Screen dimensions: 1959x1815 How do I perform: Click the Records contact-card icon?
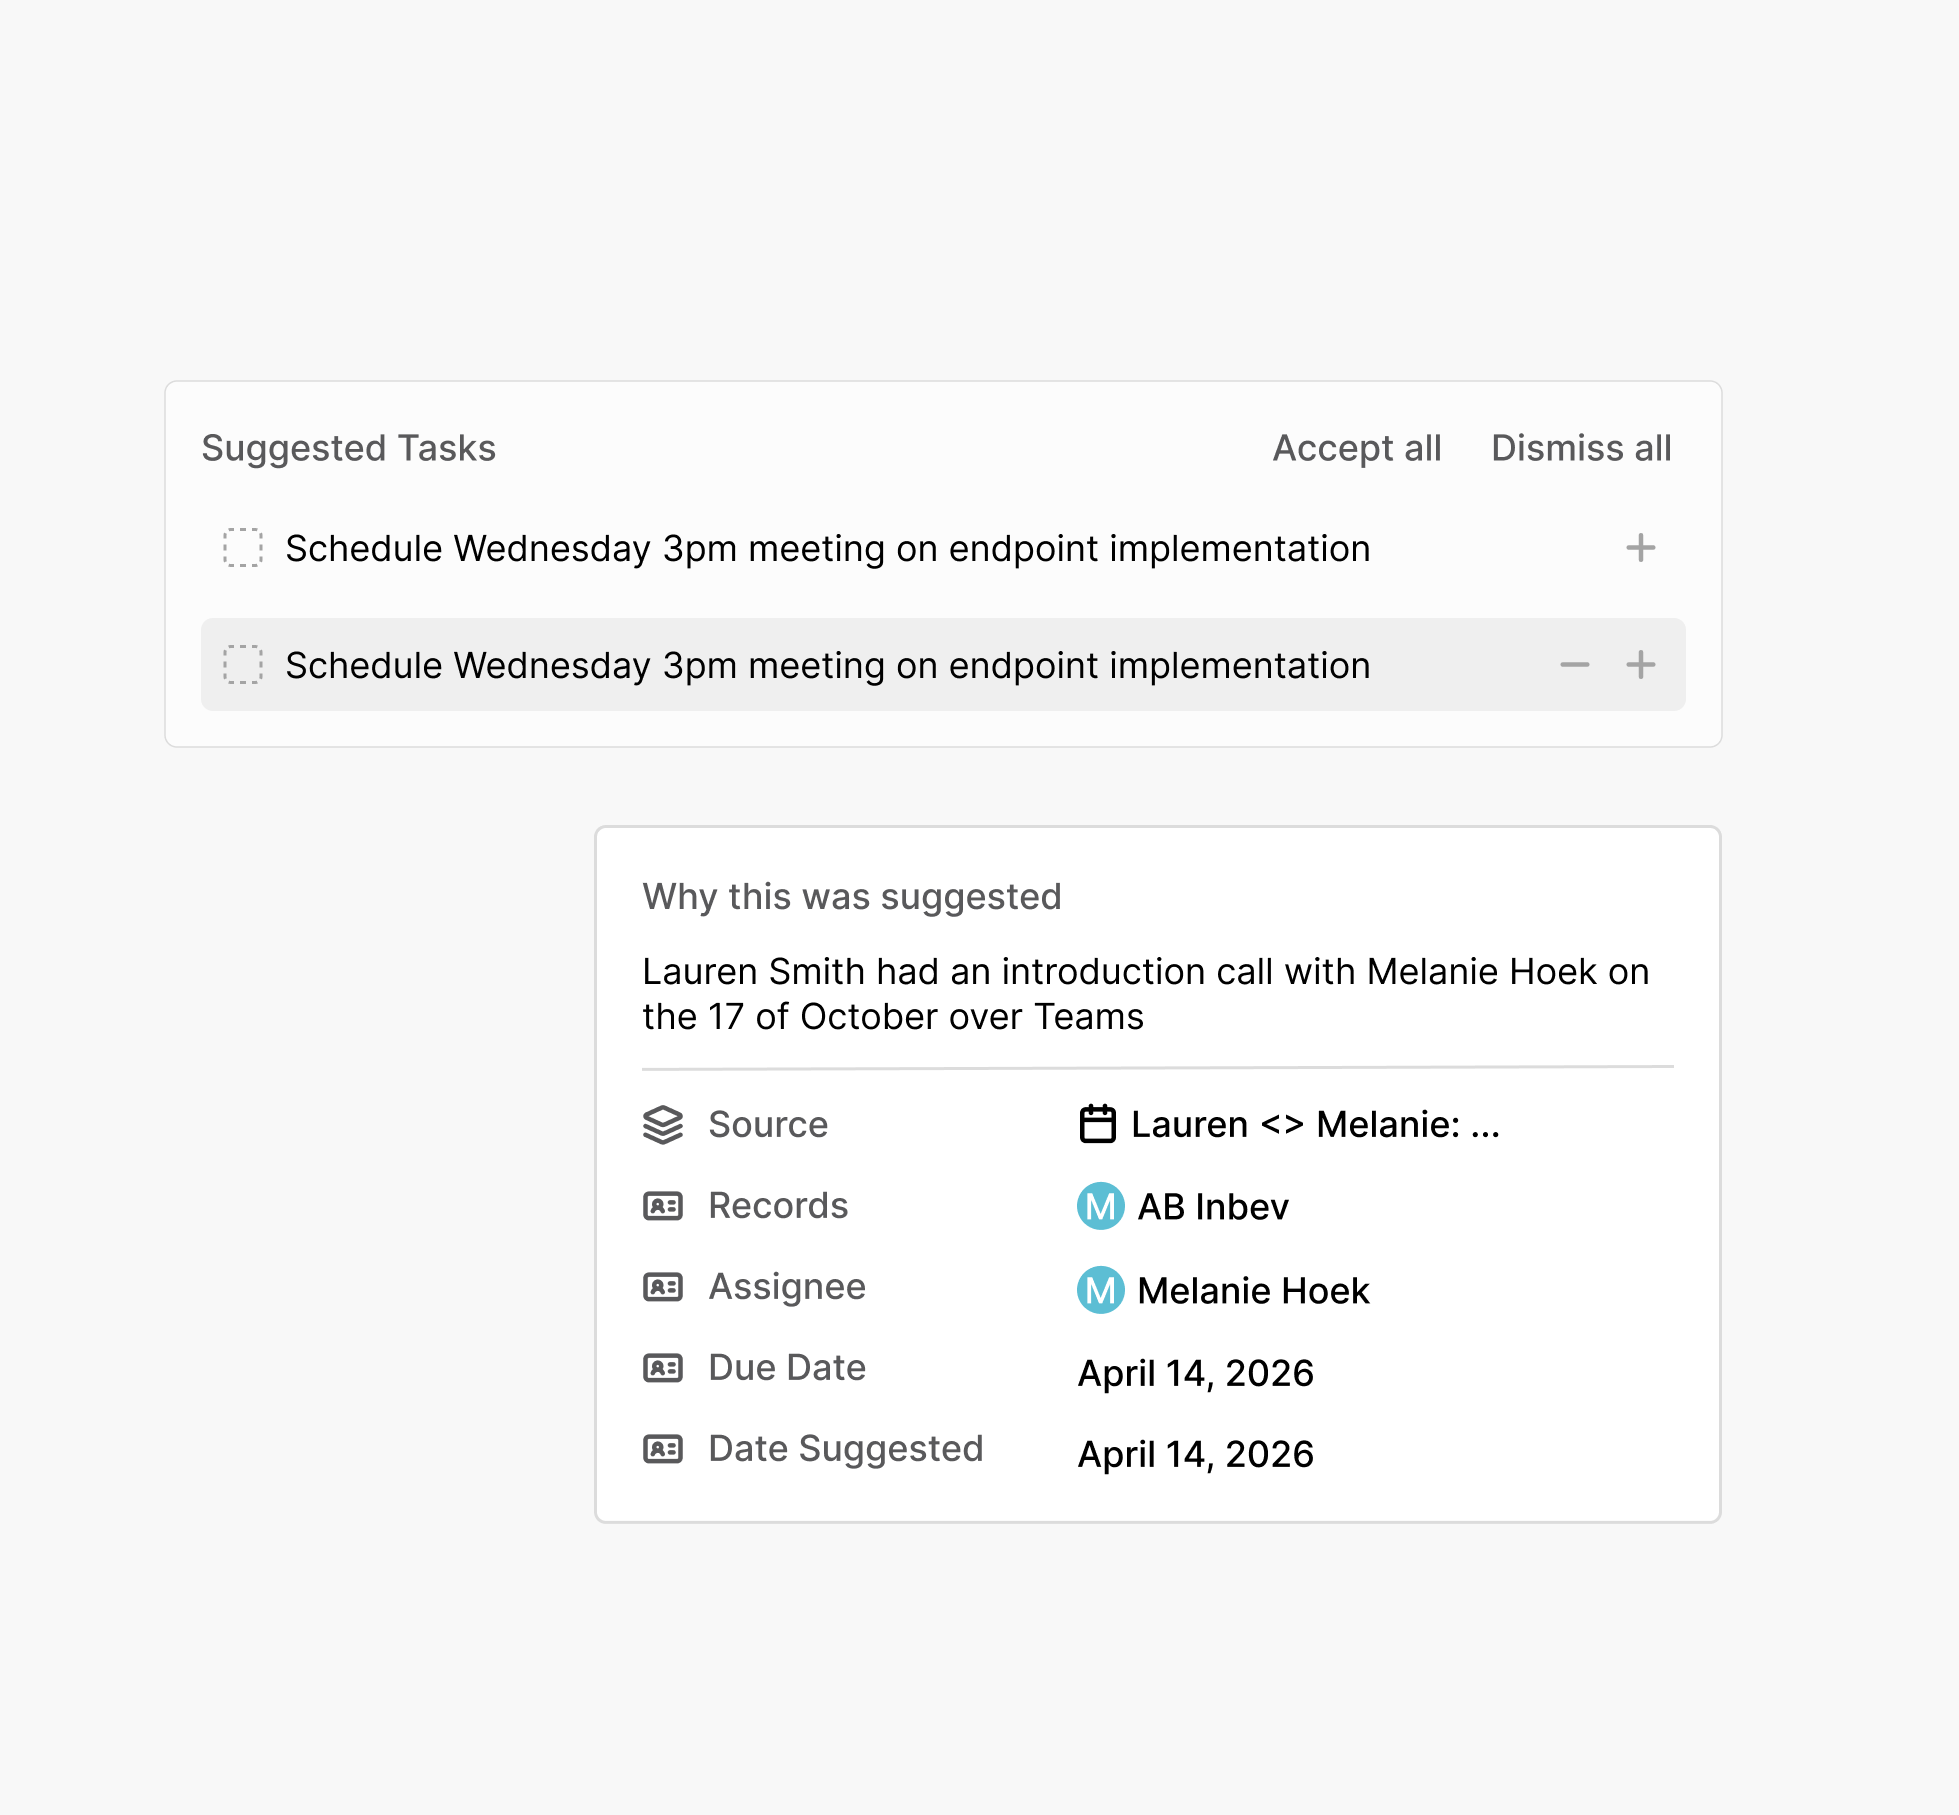point(663,1206)
